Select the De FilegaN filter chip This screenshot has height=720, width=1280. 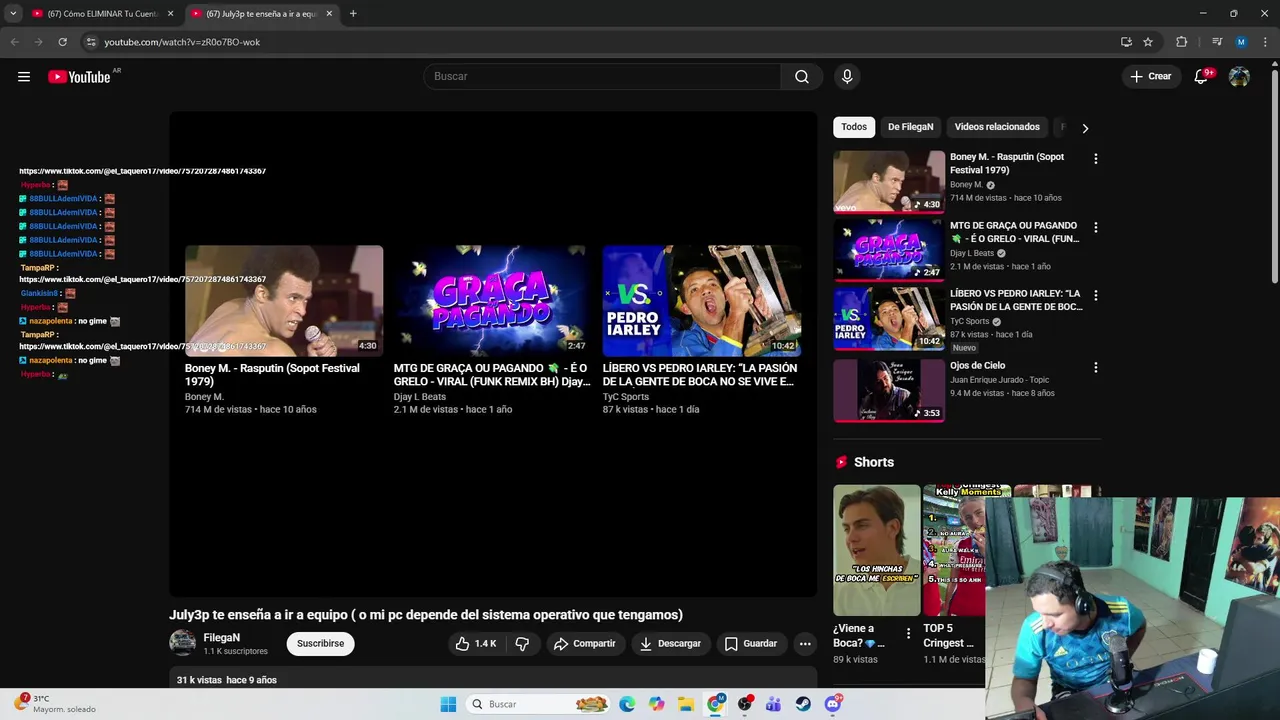911,127
